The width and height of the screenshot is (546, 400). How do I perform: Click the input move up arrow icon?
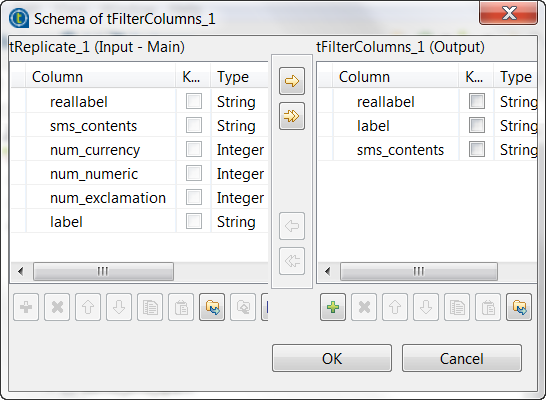(x=88, y=307)
